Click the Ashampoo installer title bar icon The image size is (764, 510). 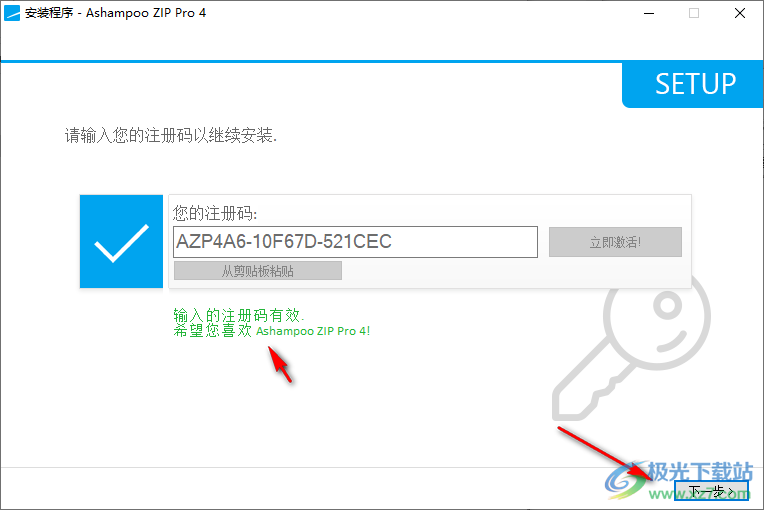(12, 13)
